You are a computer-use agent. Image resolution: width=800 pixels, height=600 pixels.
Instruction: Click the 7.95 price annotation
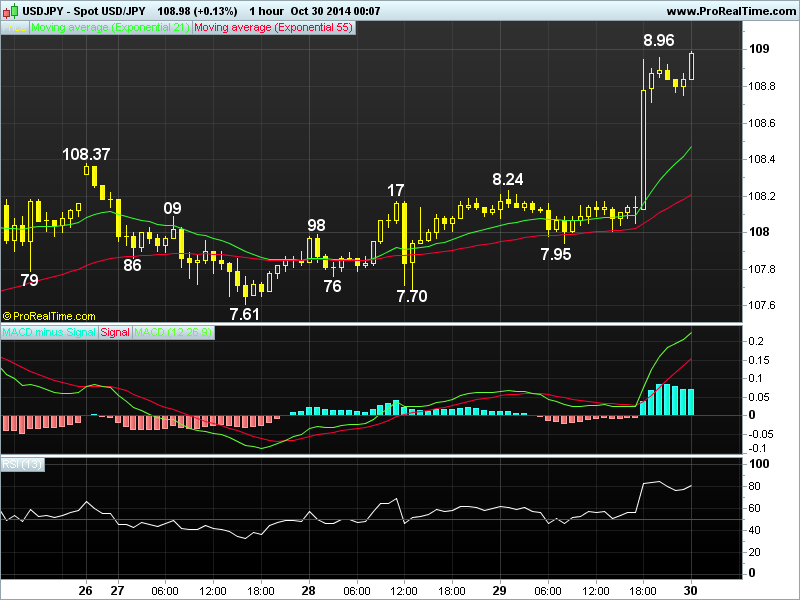[x=556, y=255]
